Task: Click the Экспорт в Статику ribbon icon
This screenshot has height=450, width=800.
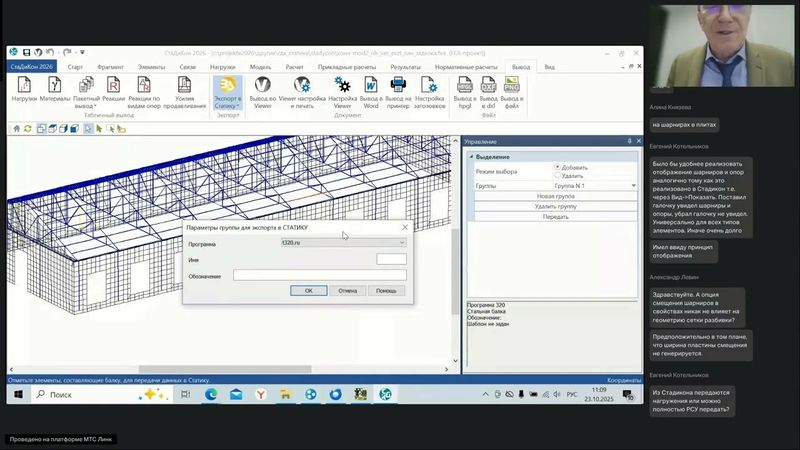Action: (227, 86)
